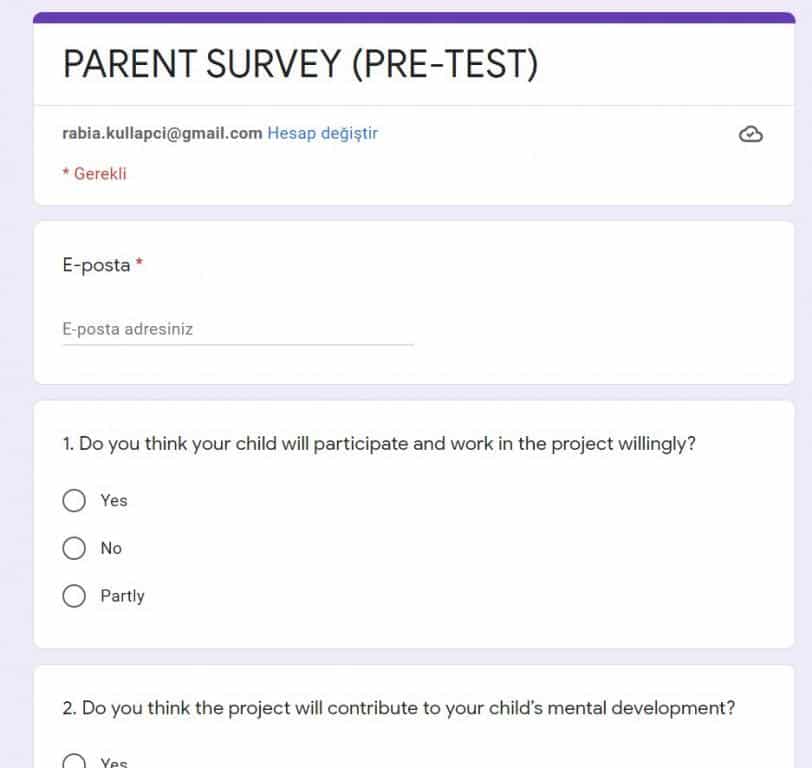Screen dimensions: 812x768
Task: Click the 'PARENT SURVEY (PRE-TEST)' form title
Action: pyautogui.click(x=300, y=64)
